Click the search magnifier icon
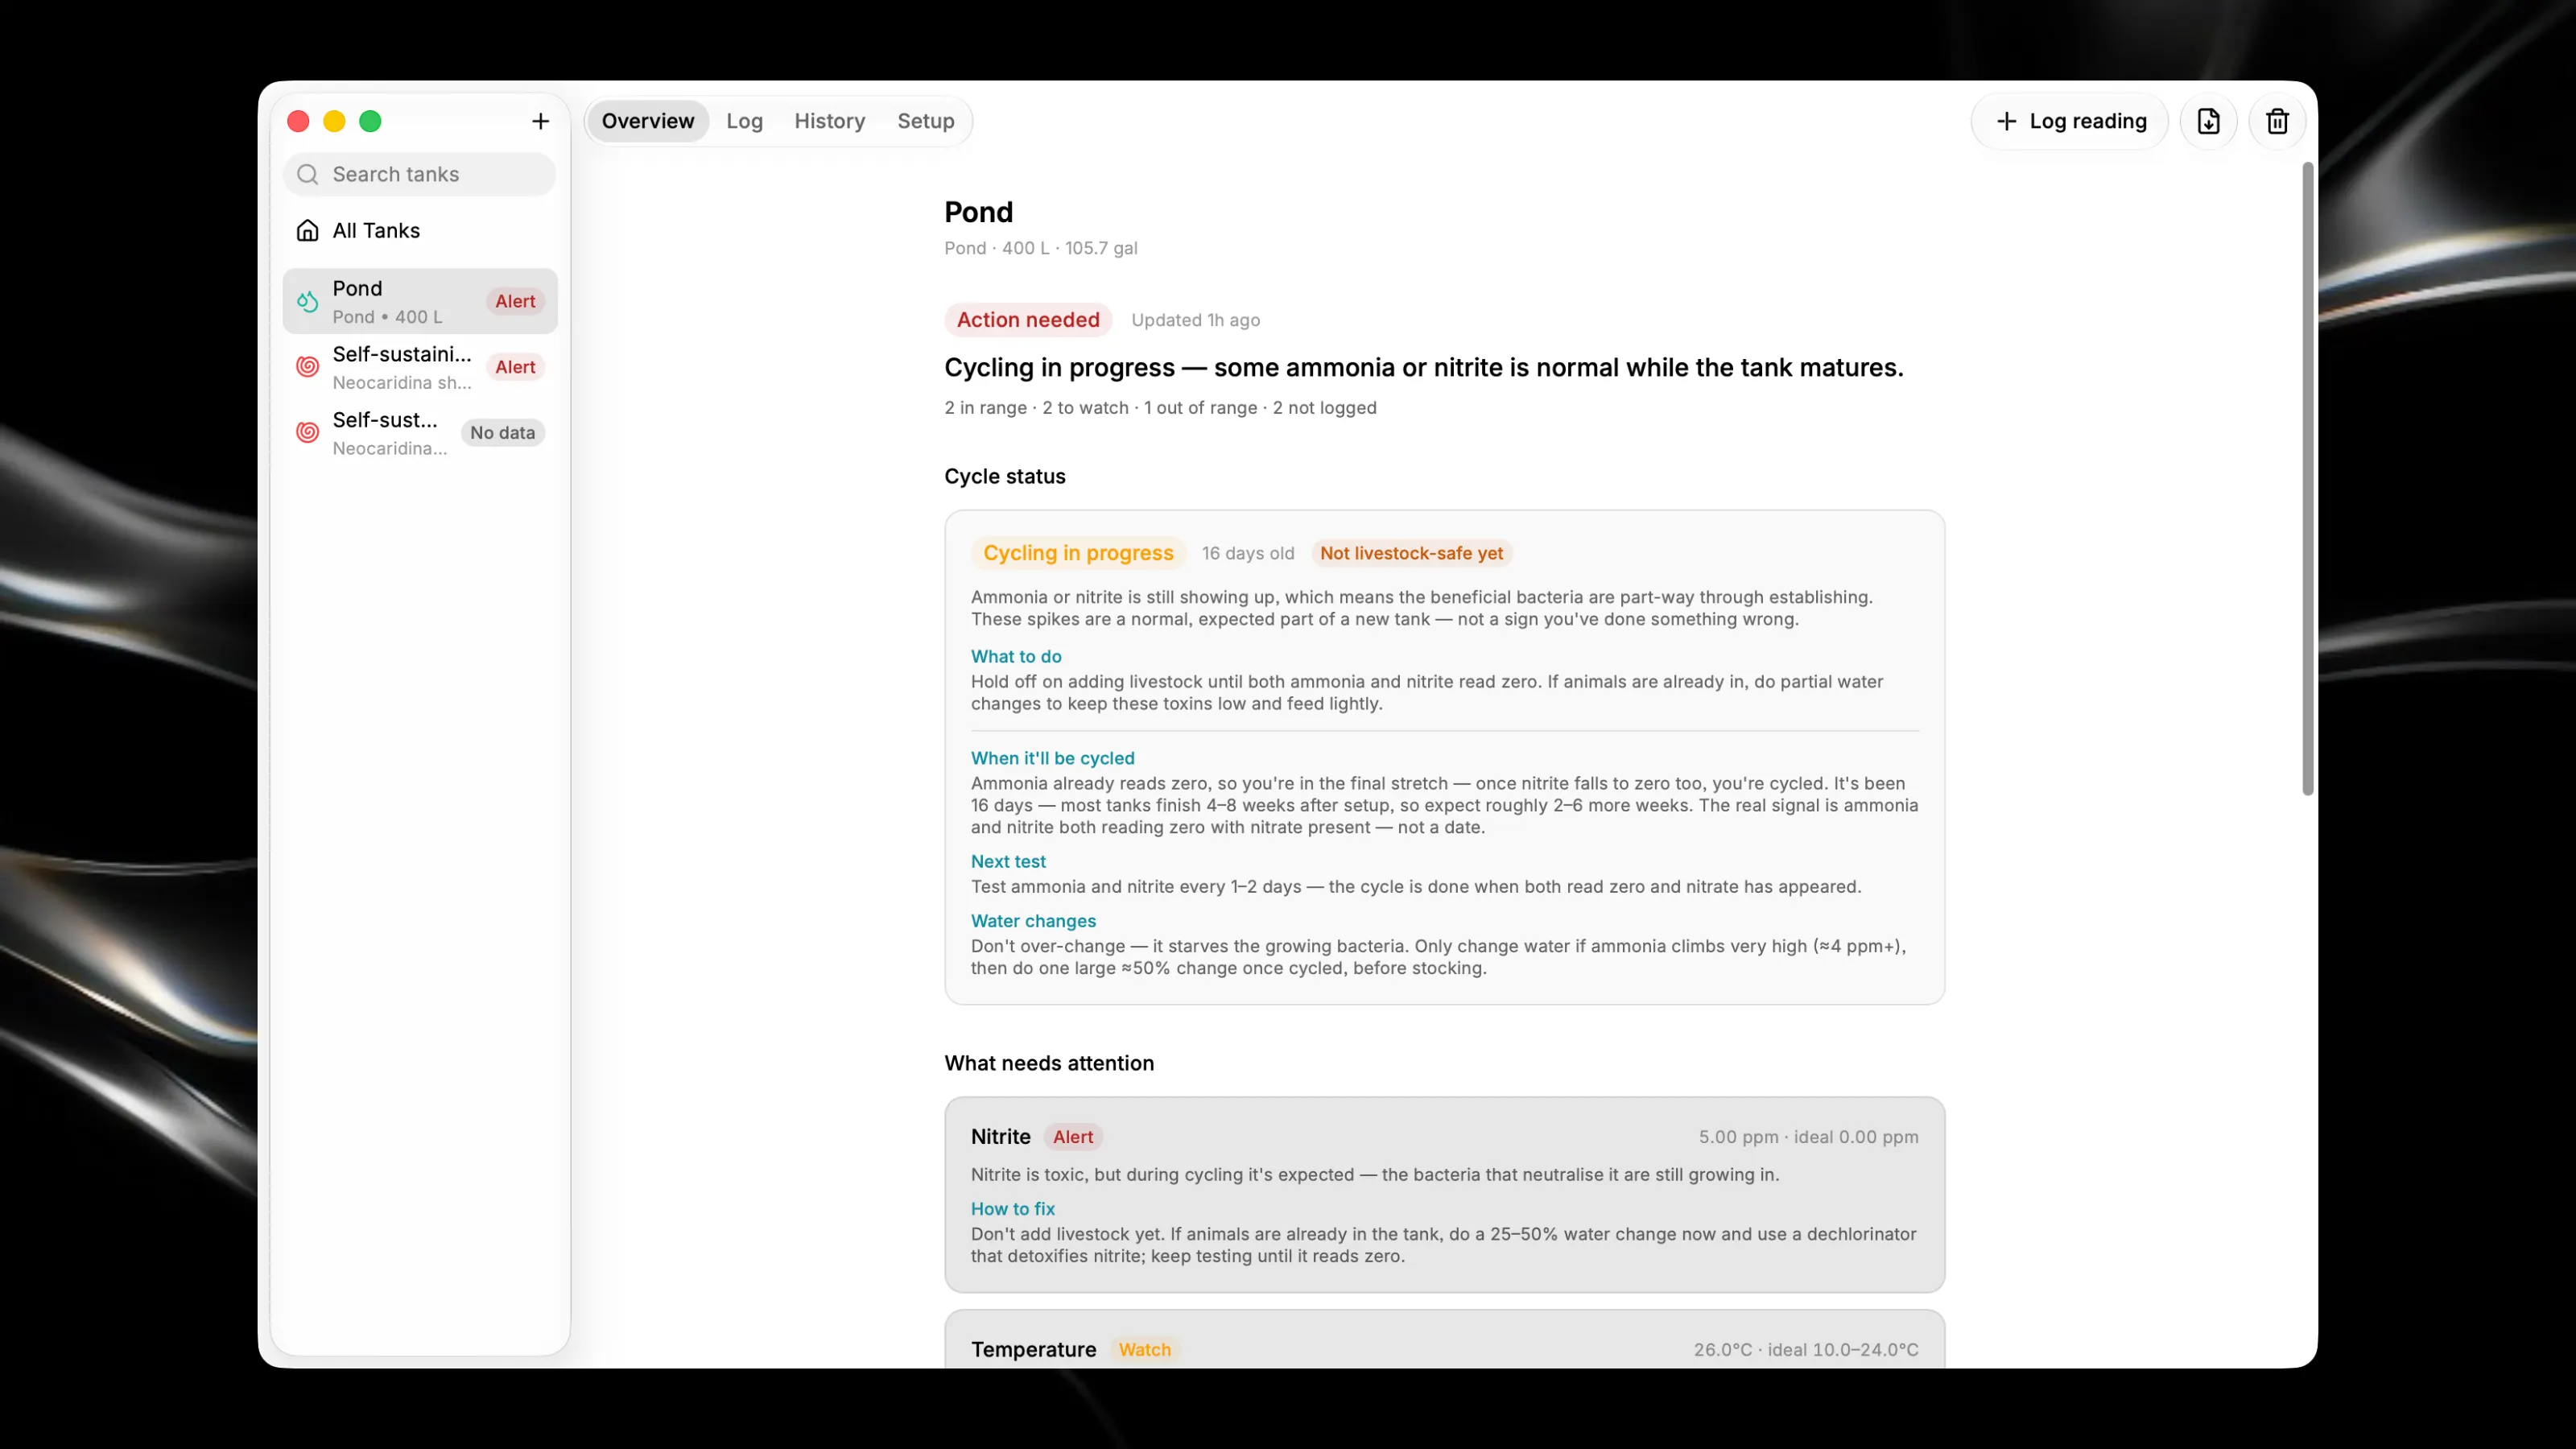The height and width of the screenshot is (1449, 2576). click(308, 174)
